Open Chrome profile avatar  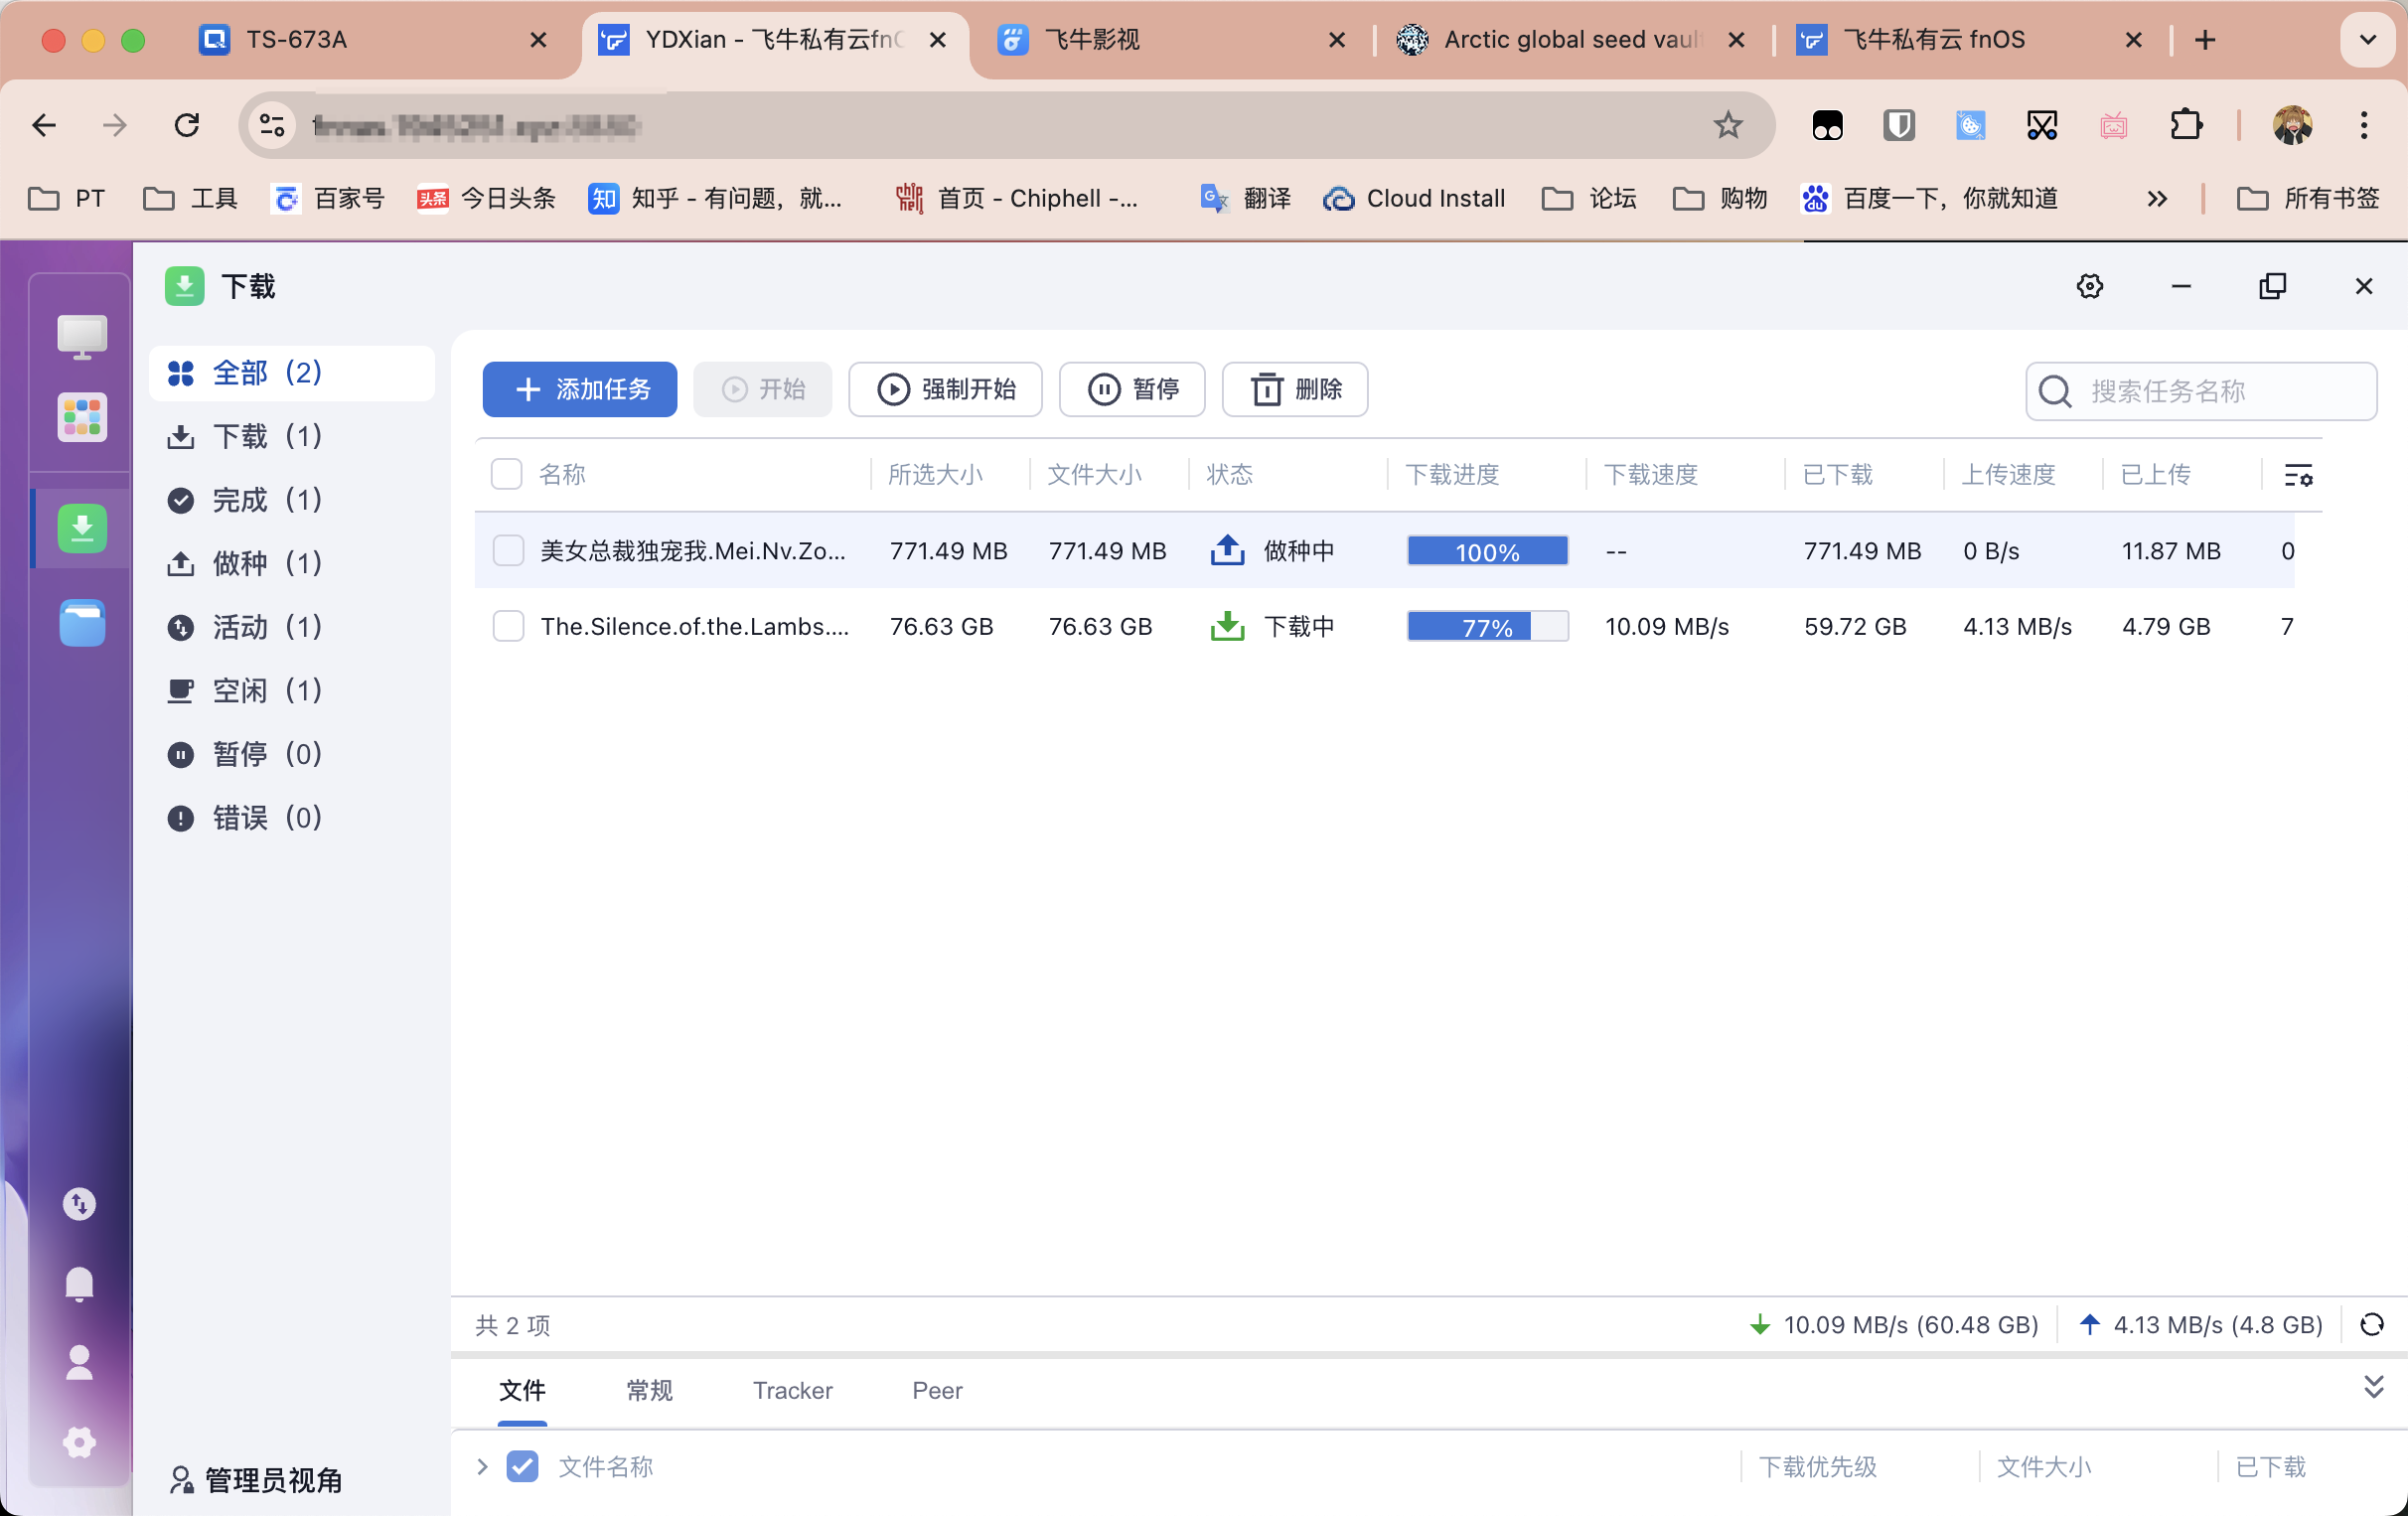click(x=2292, y=125)
